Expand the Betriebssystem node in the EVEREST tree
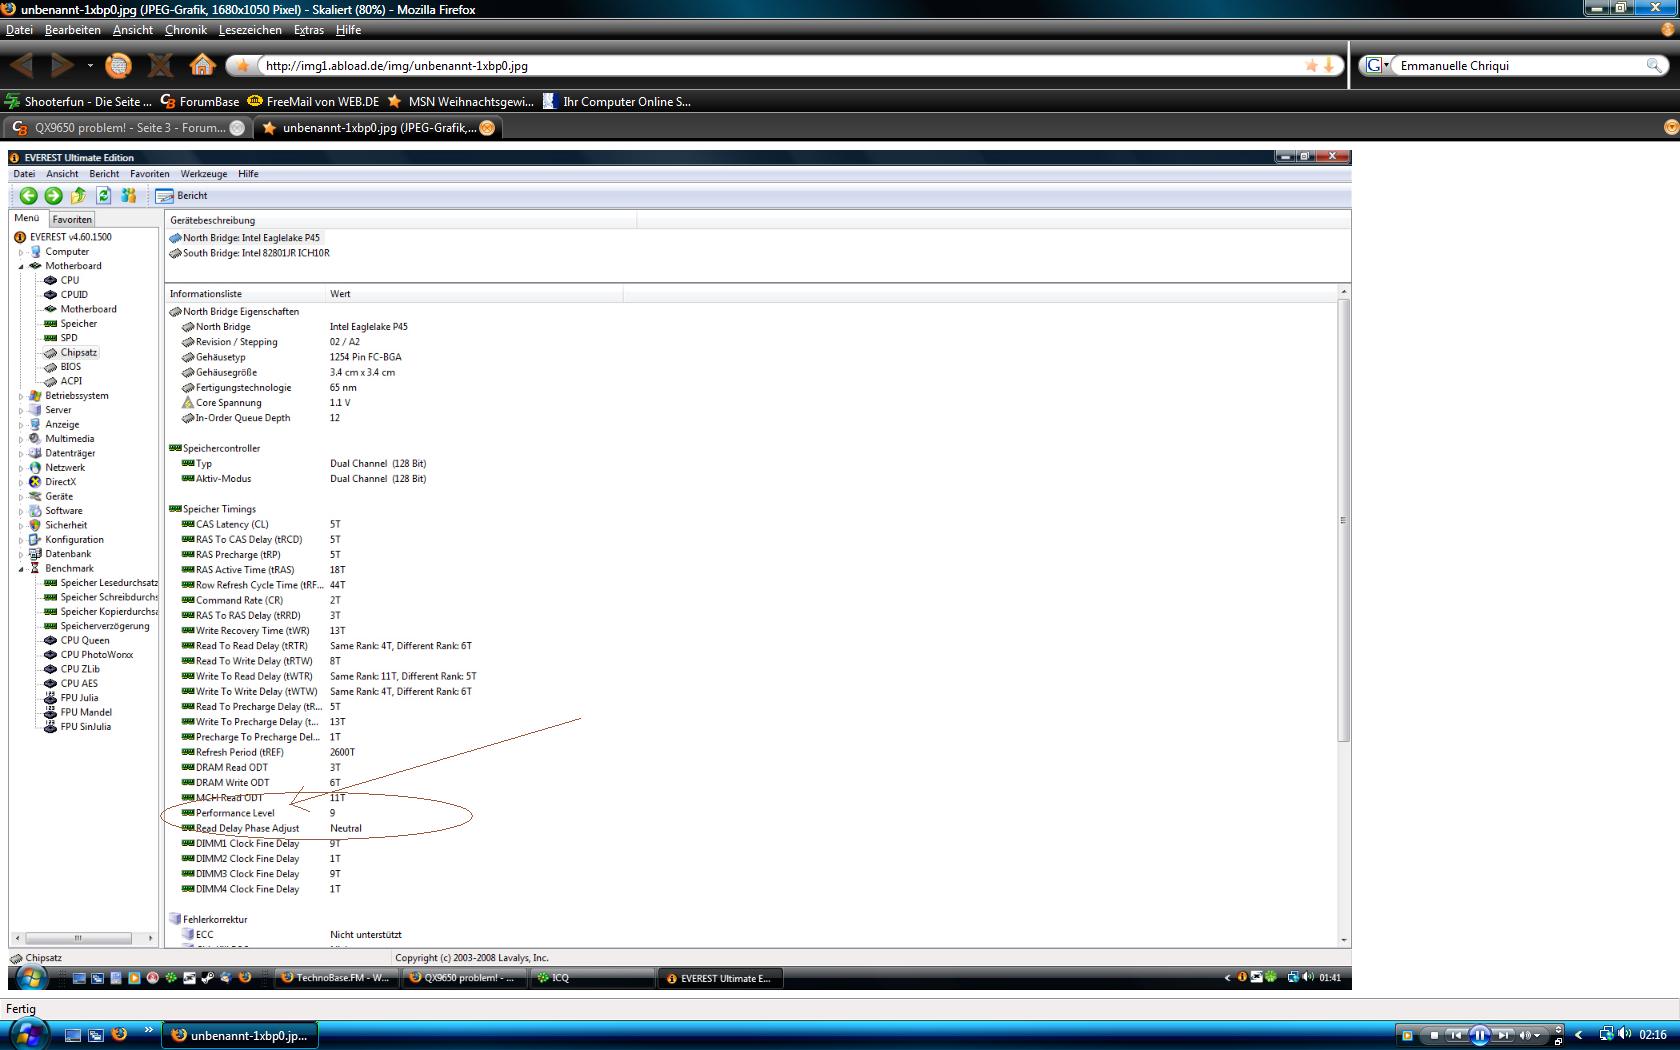The height and width of the screenshot is (1050, 1680). (x=21, y=396)
